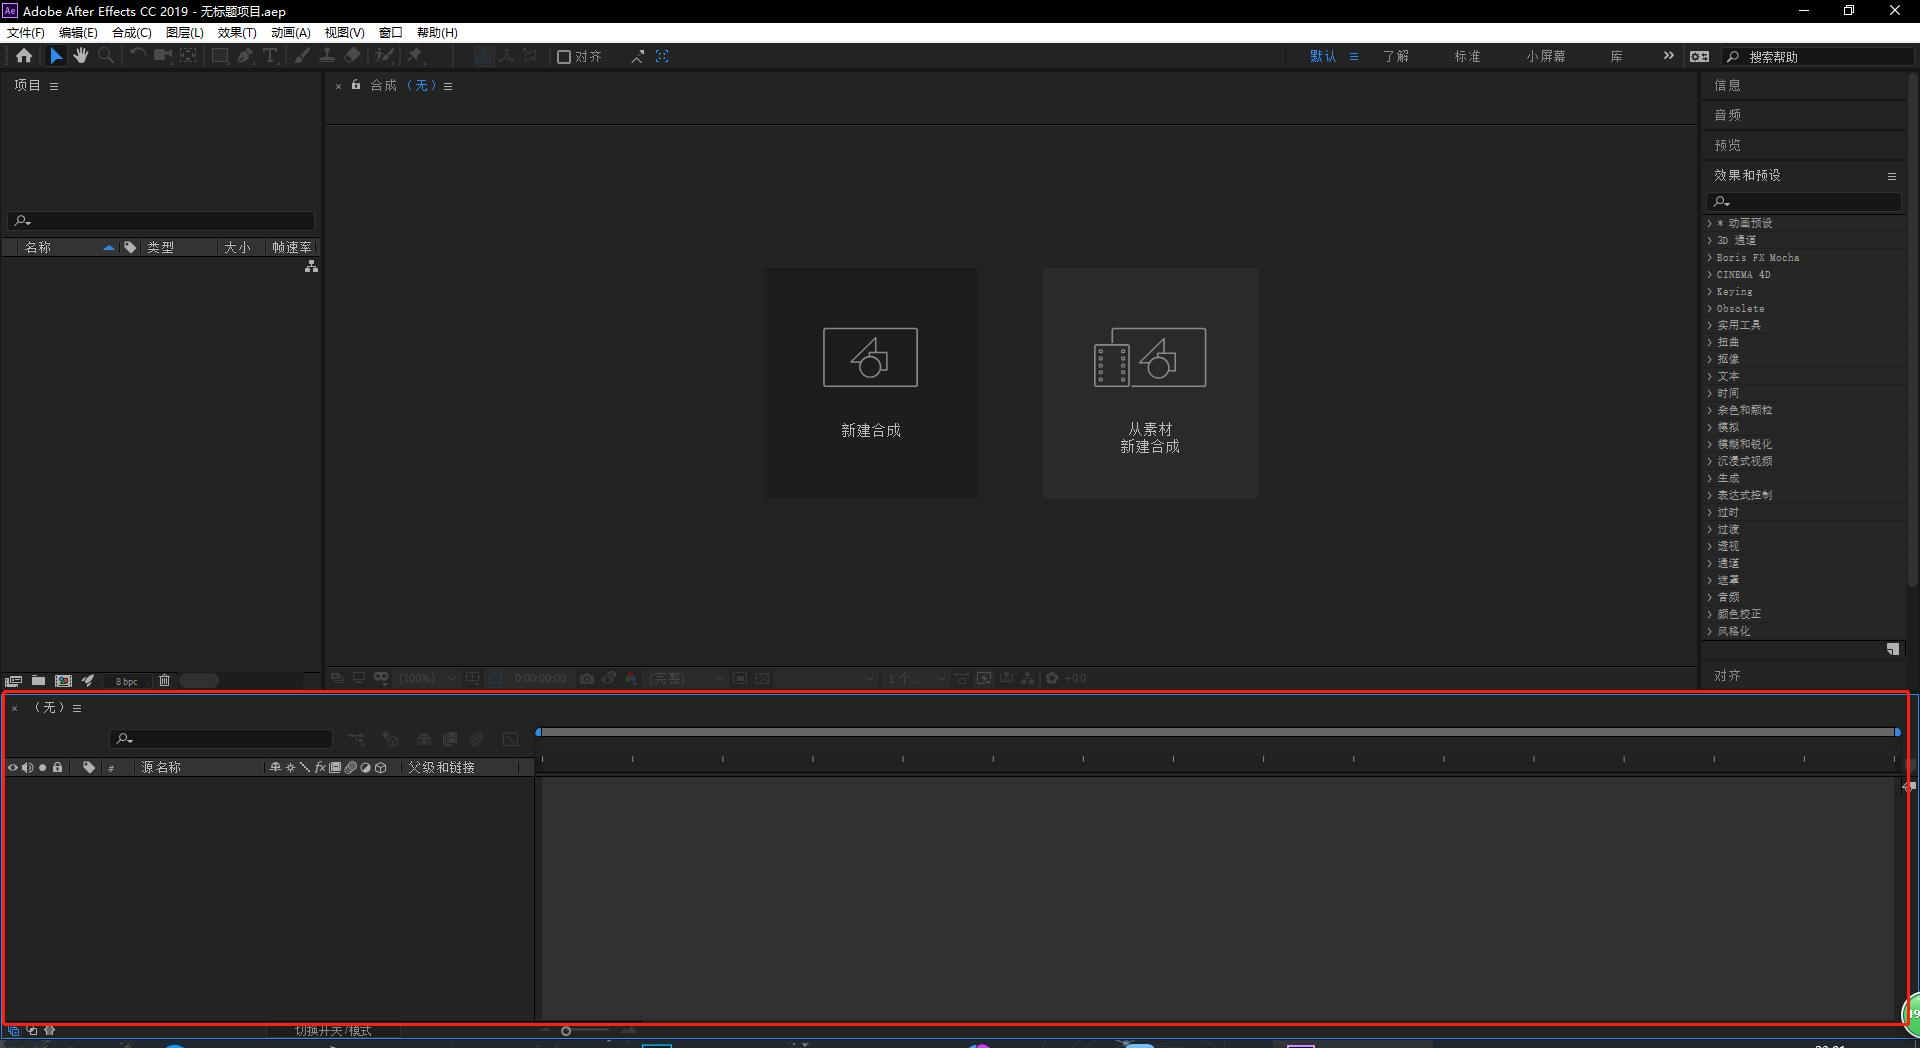Switch to the 标准 workspace
The width and height of the screenshot is (1920, 1048).
pos(1467,57)
